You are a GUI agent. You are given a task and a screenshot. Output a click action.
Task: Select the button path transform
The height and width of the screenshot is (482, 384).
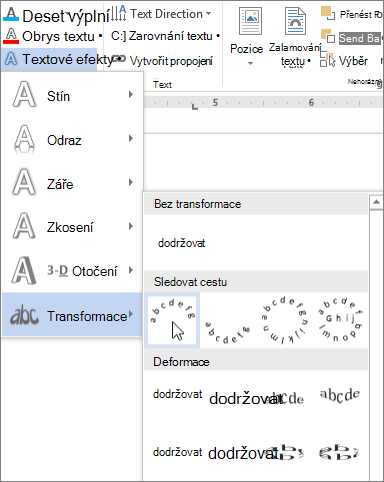340,320
